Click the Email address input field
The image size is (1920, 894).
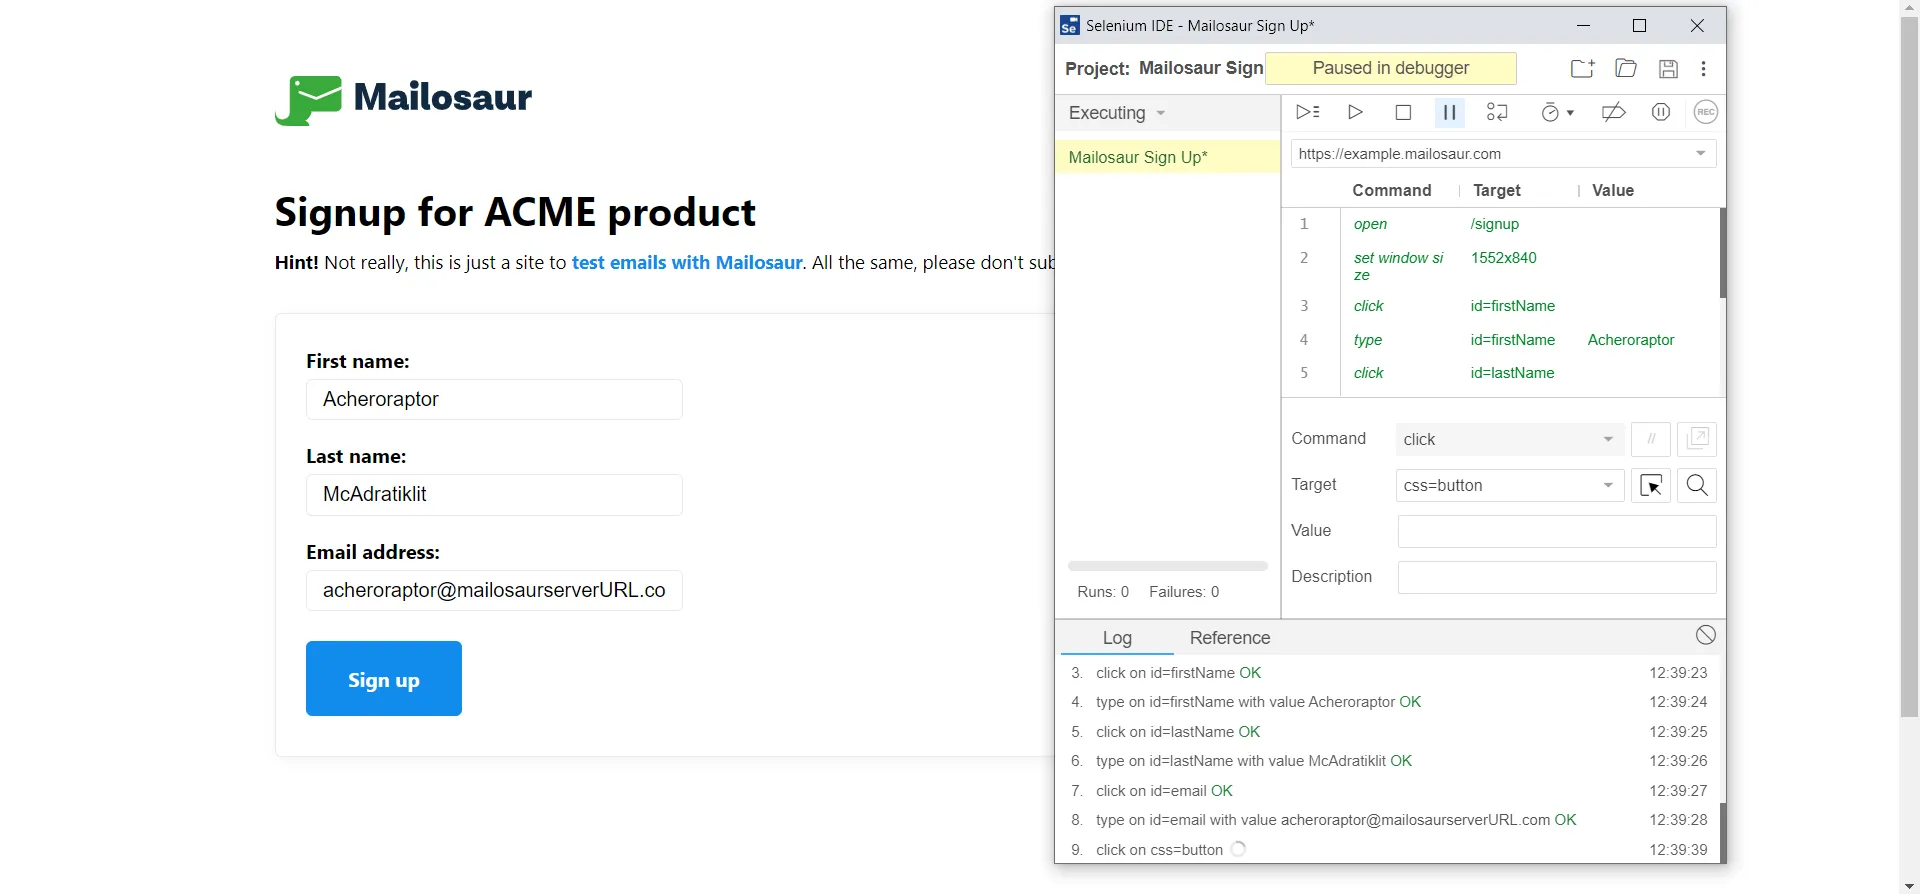[494, 590]
